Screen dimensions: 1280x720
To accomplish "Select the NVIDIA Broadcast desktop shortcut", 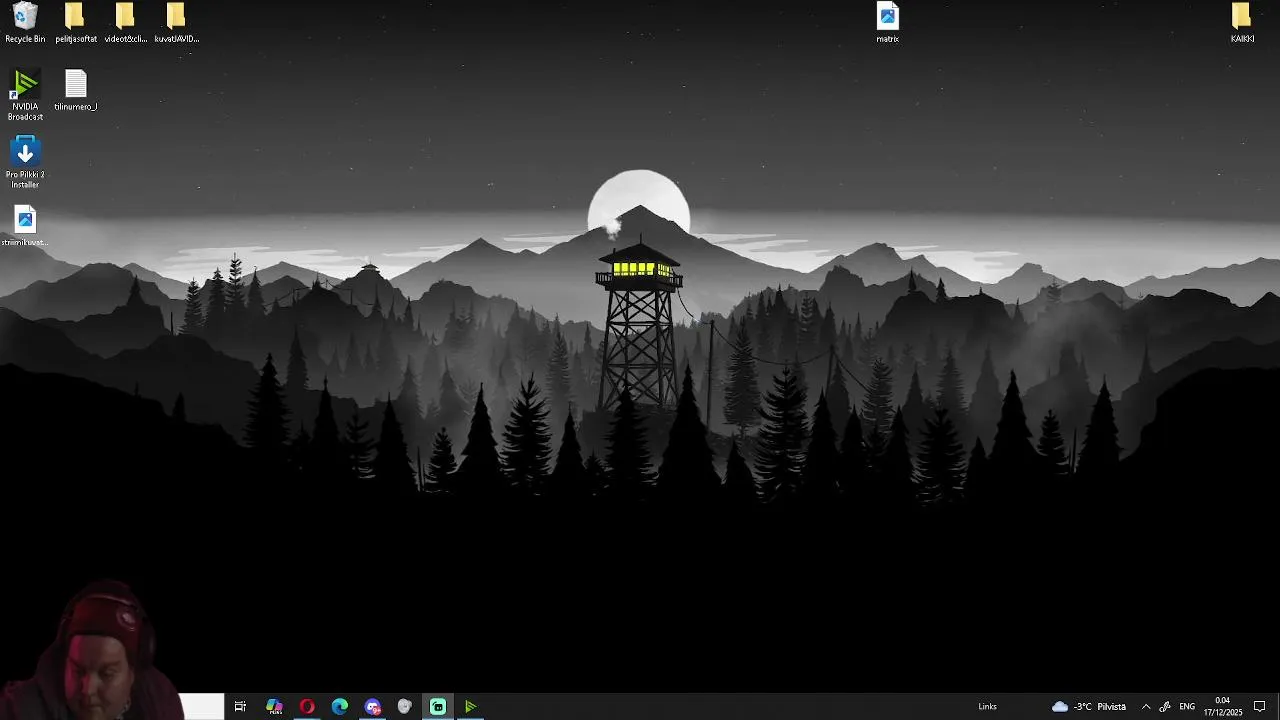I will click(25, 96).
